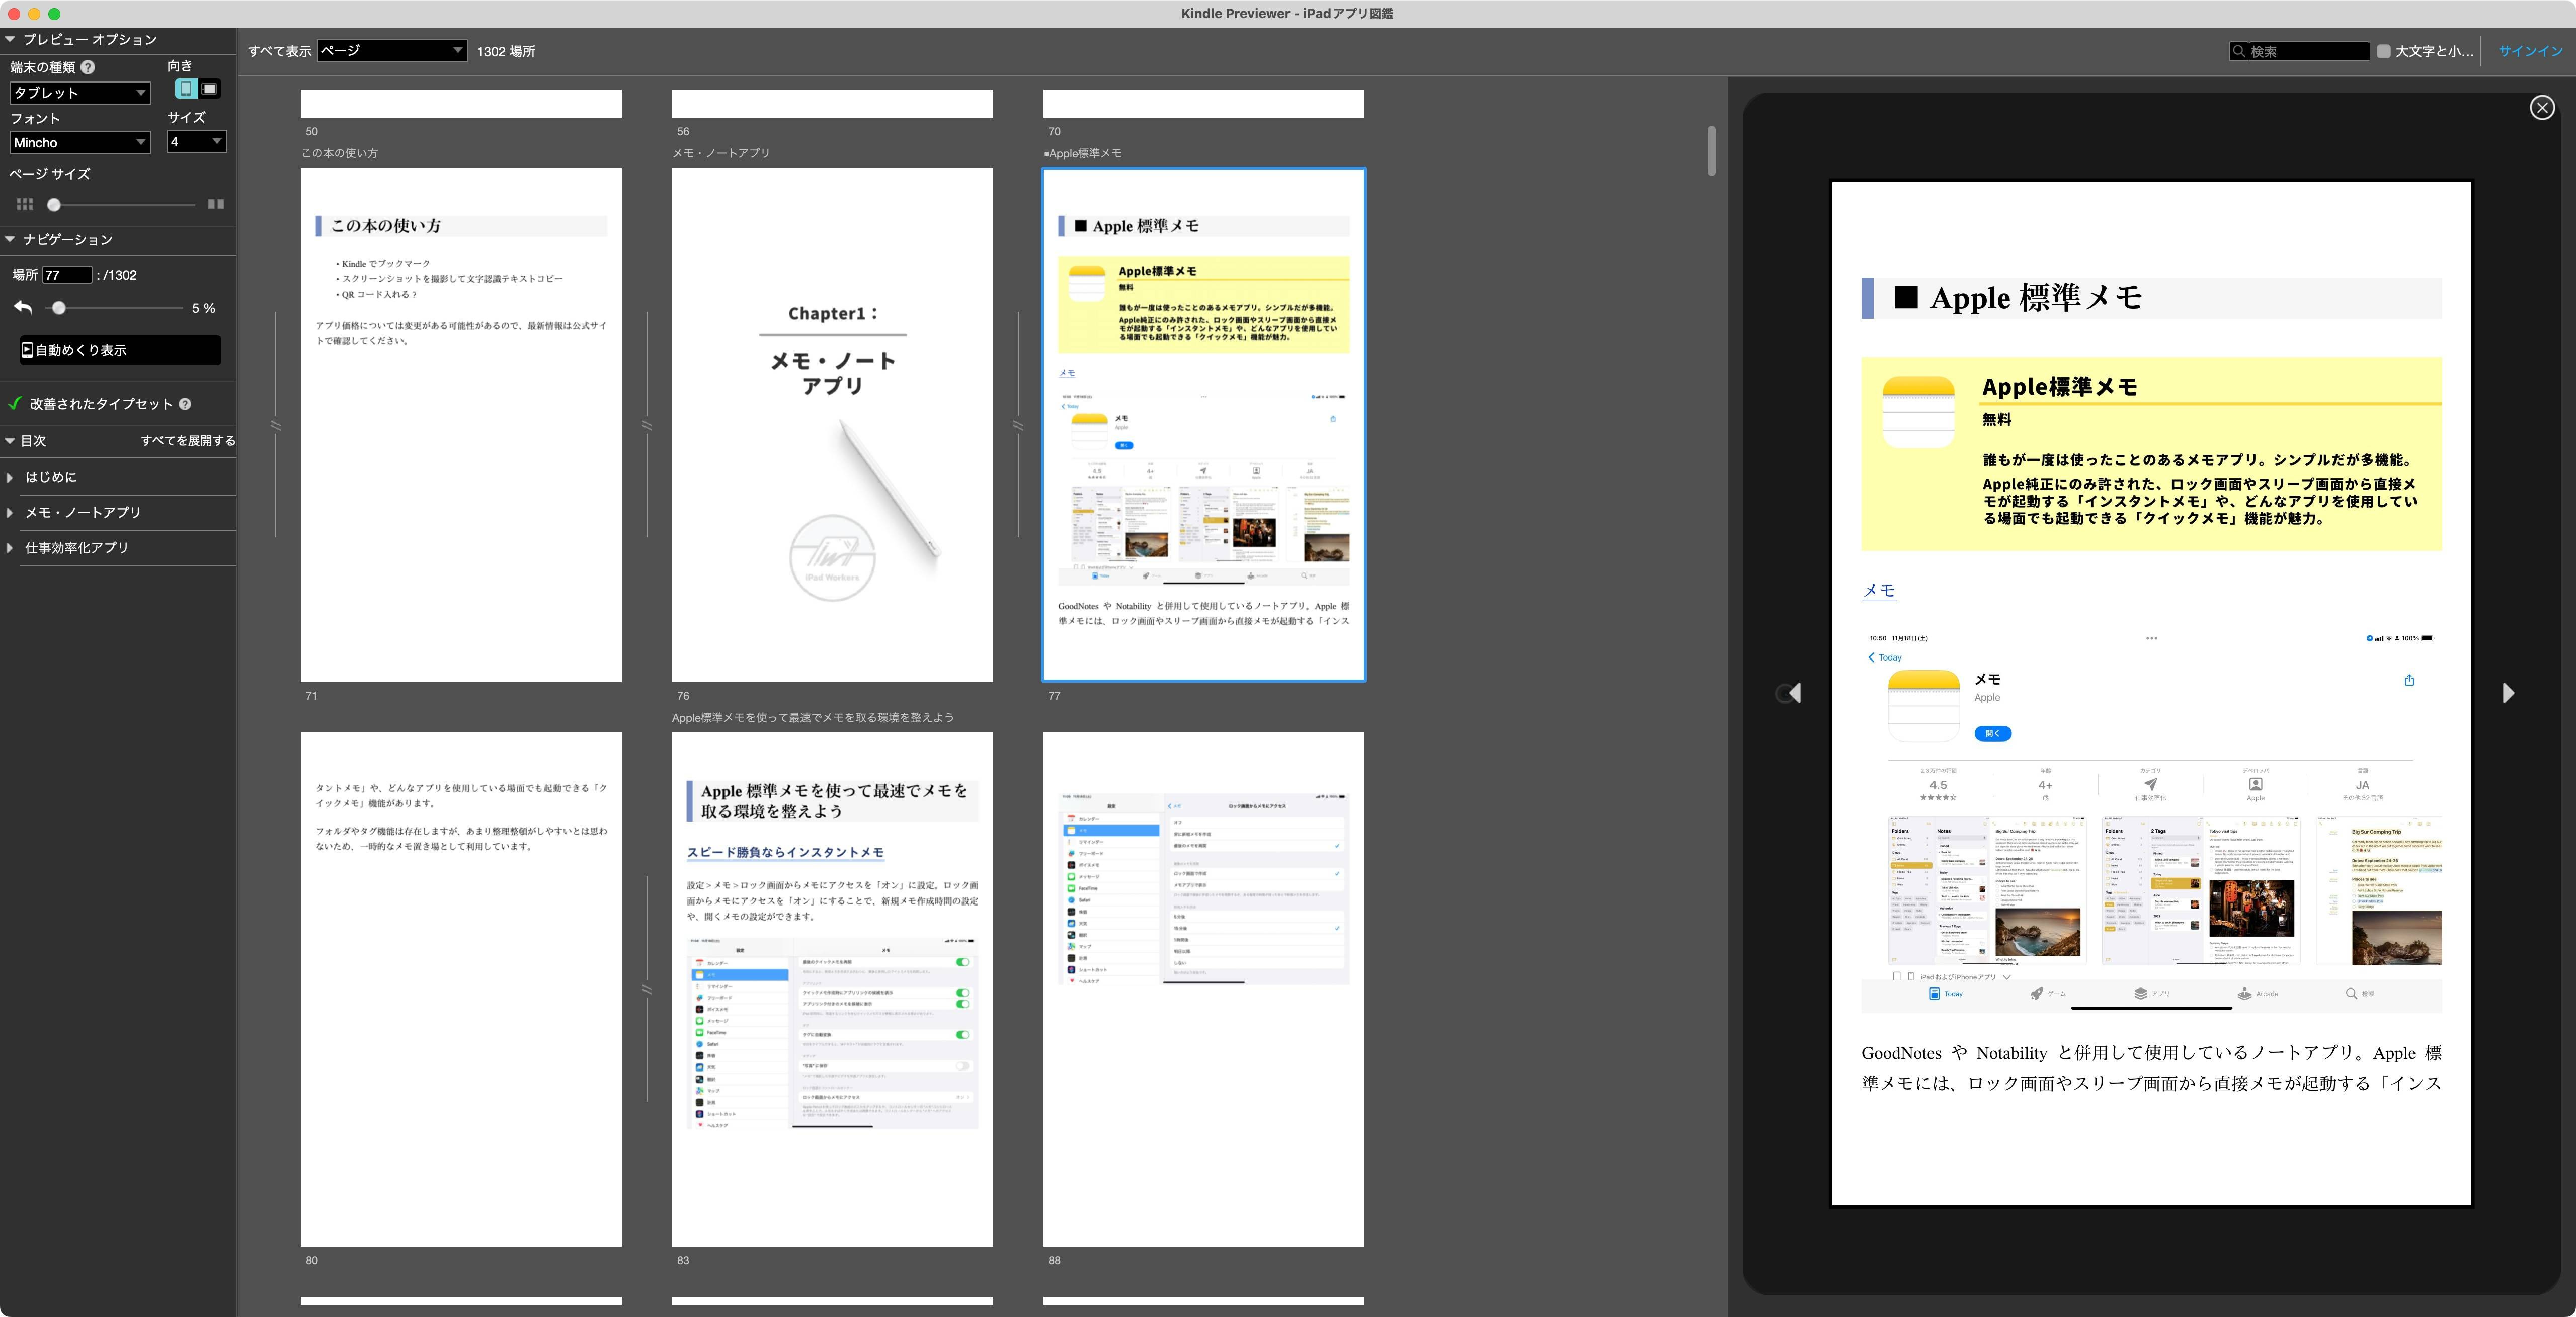Viewport: 2576px width, 1317px height.
Task: Open help for 改善されたタイプセット
Action: coord(185,404)
